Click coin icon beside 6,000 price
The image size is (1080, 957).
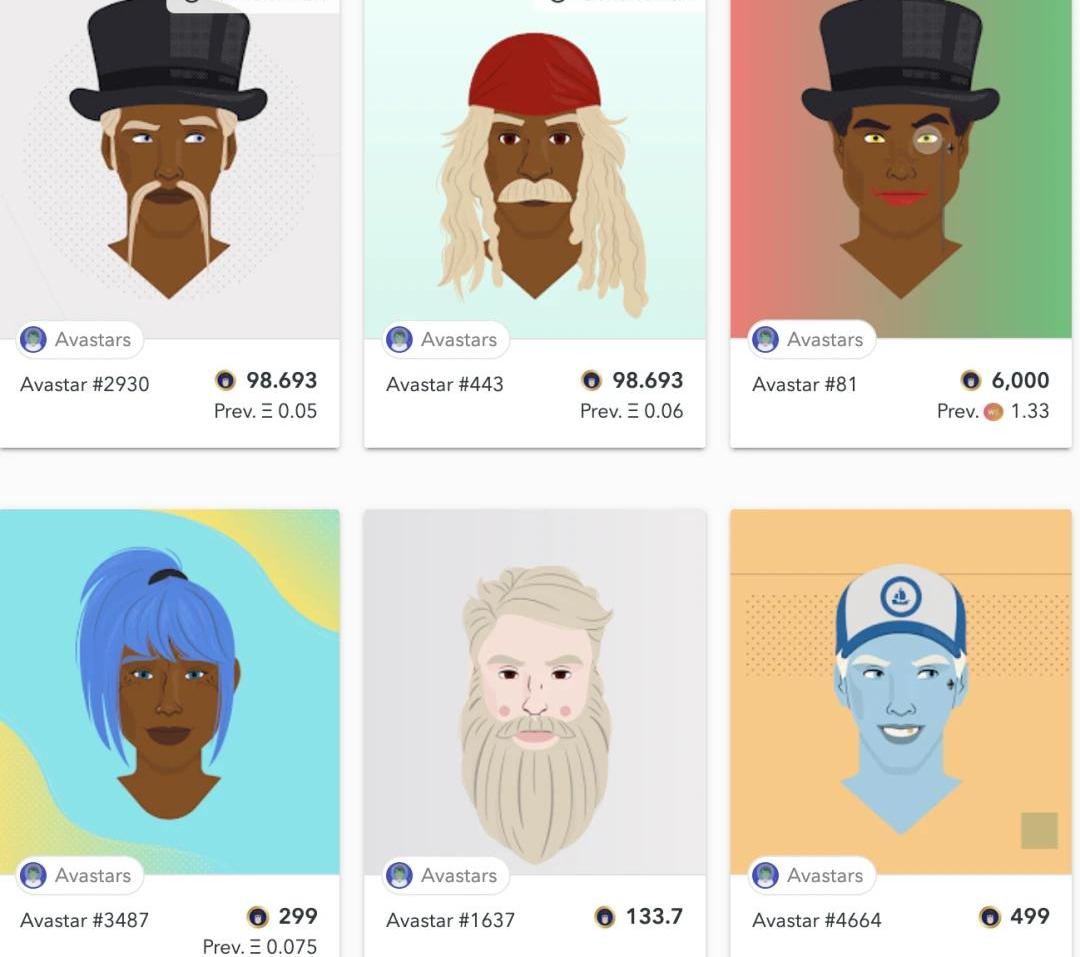coord(970,380)
